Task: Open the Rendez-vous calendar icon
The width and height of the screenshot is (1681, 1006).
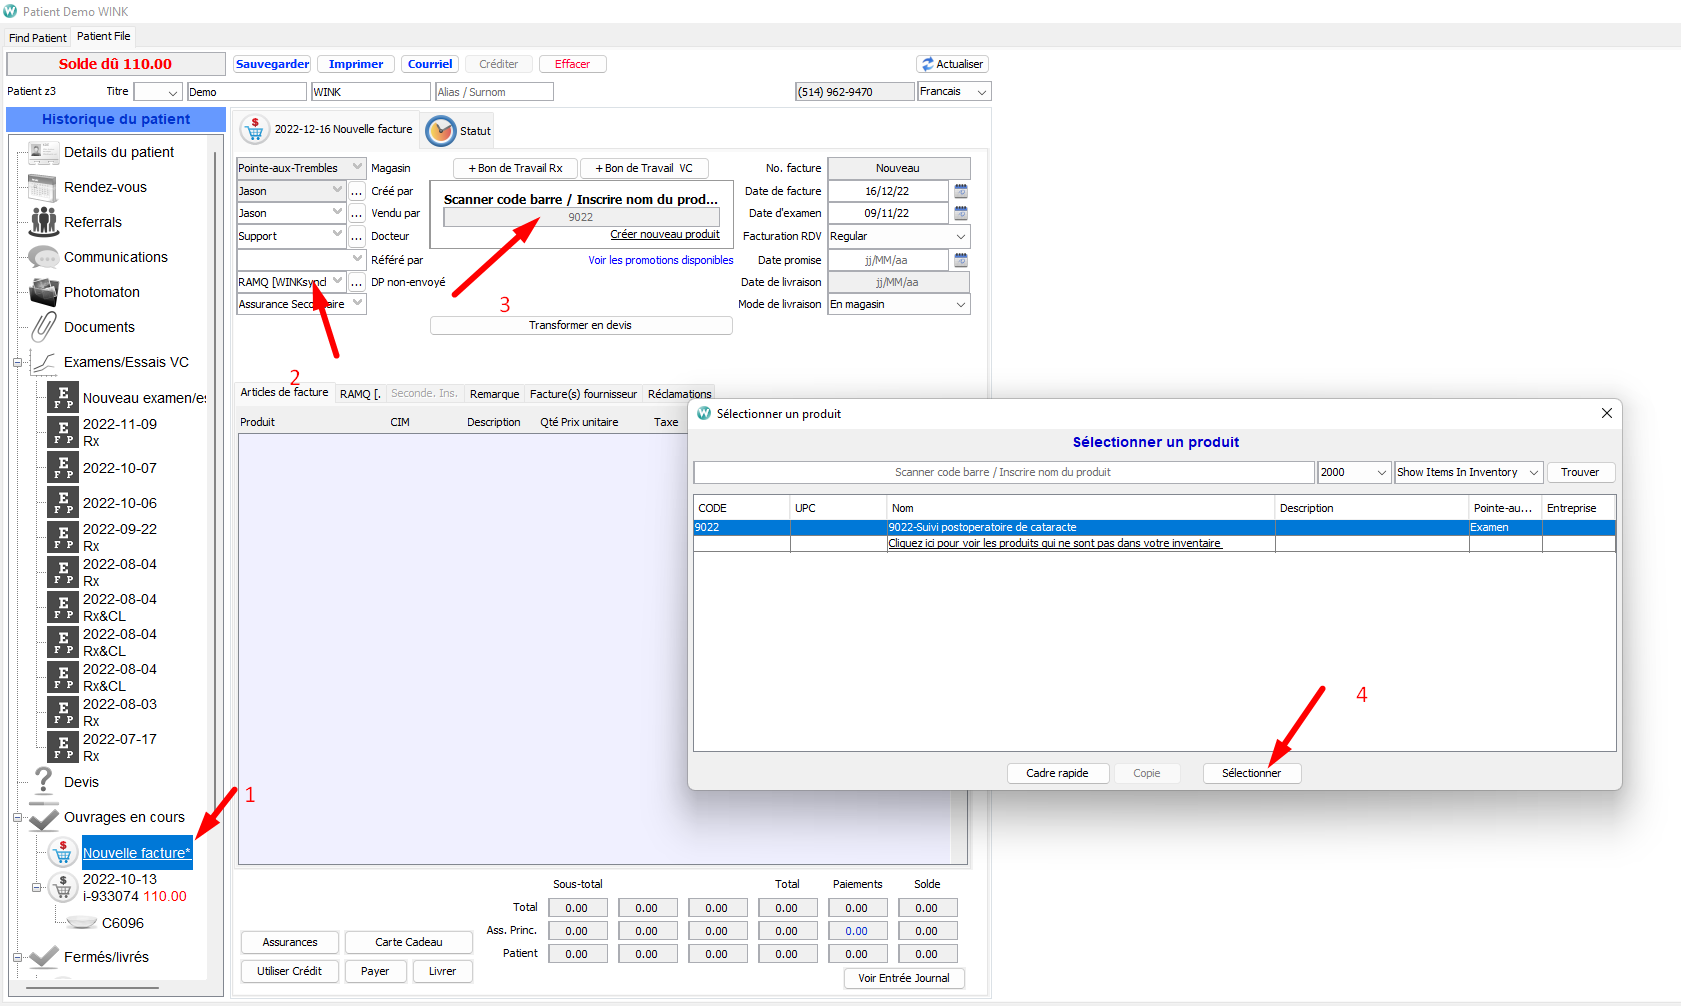Action: click(43, 187)
